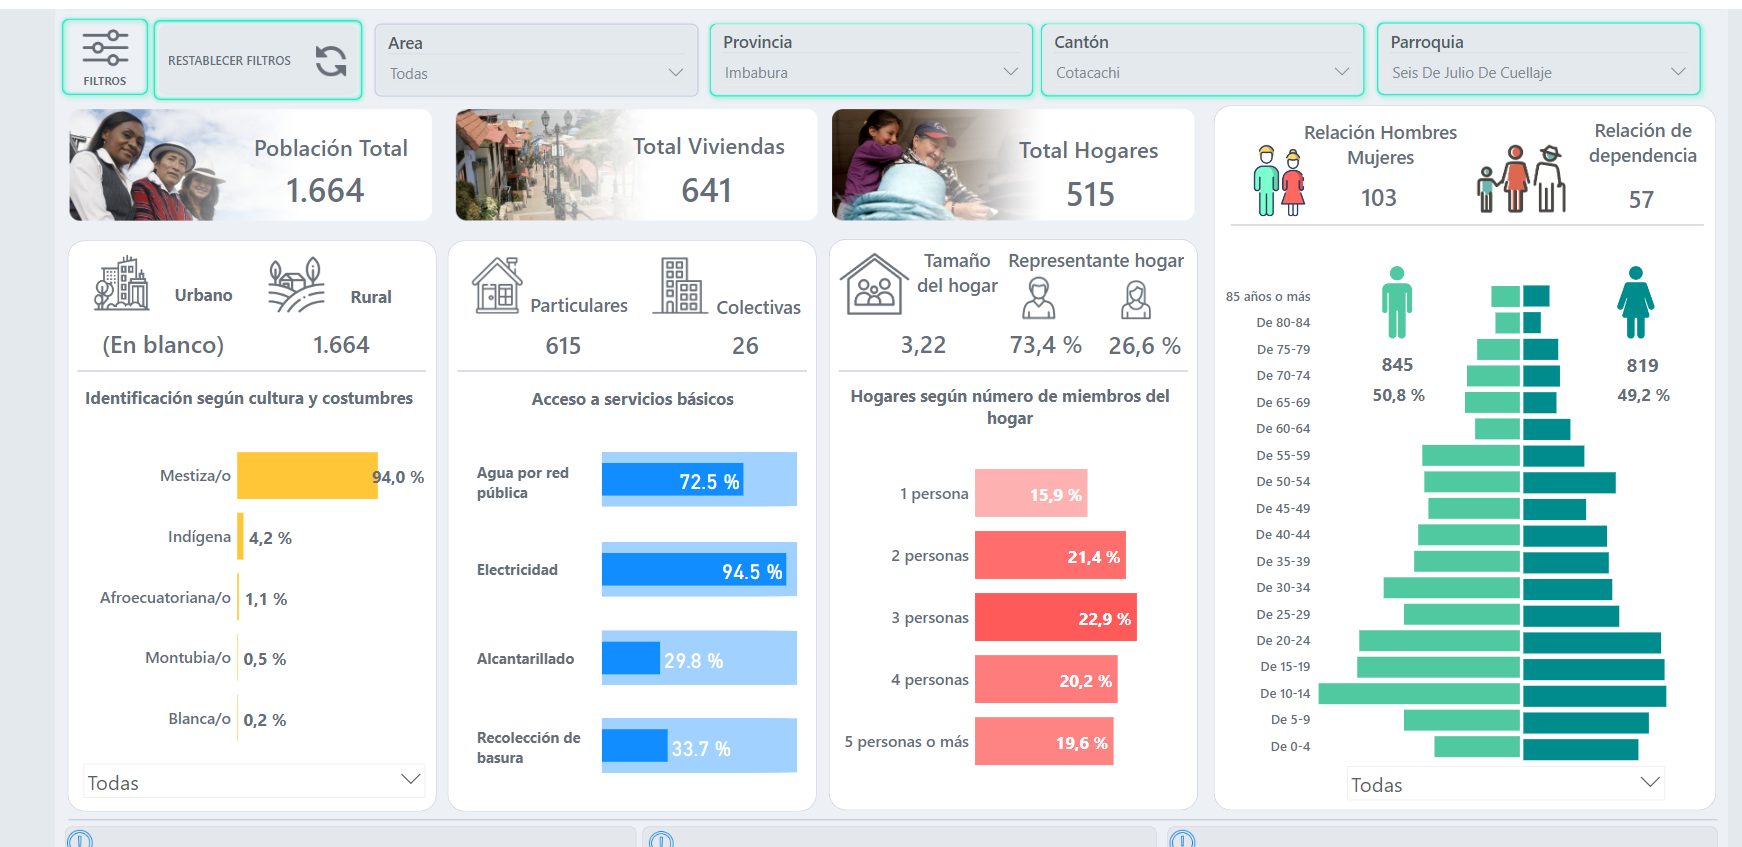This screenshot has height=847, width=1742.
Task: Expand the Area dropdown
Action: [x=536, y=73]
